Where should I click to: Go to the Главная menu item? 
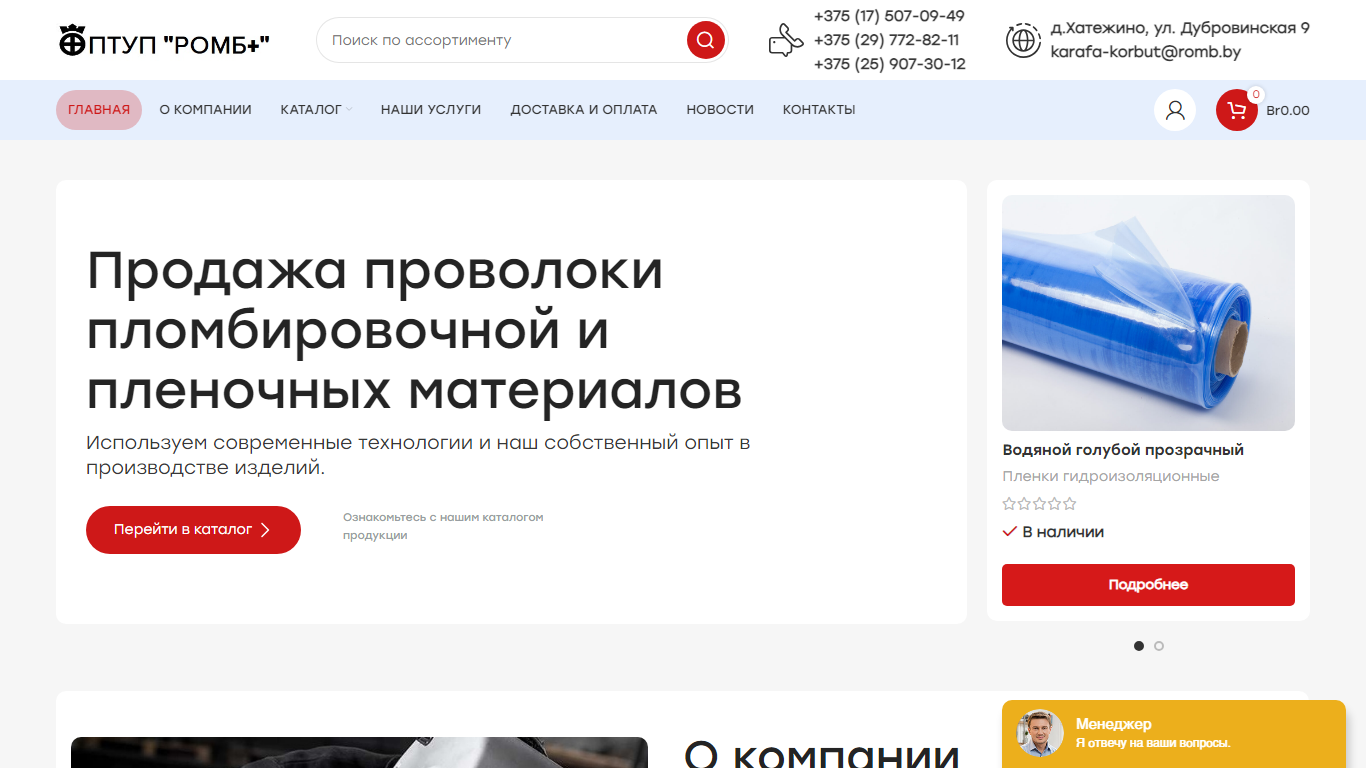pyautogui.click(x=99, y=110)
